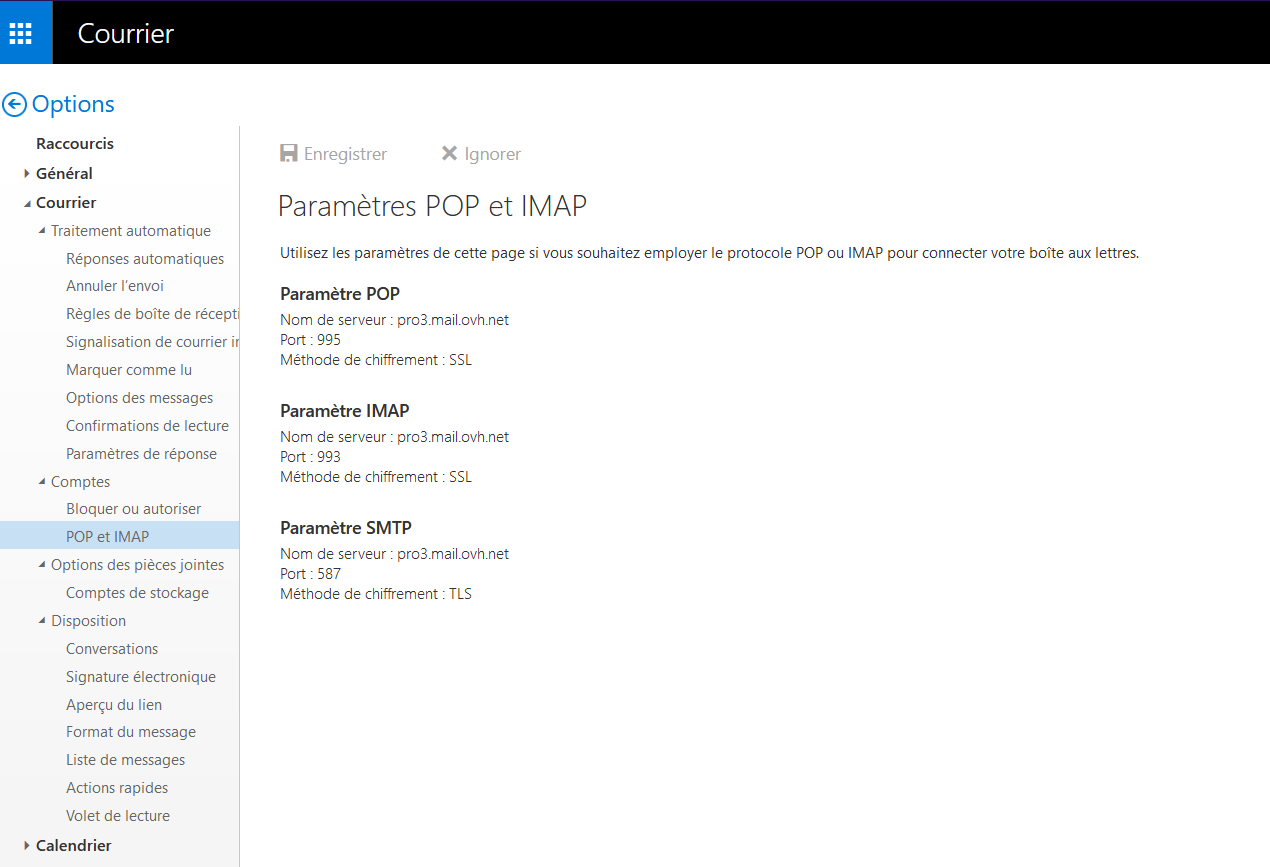Open Bloquer ou autoriser settings
Viewport: 1270px width, 867px height.
(x=133, y=509)
